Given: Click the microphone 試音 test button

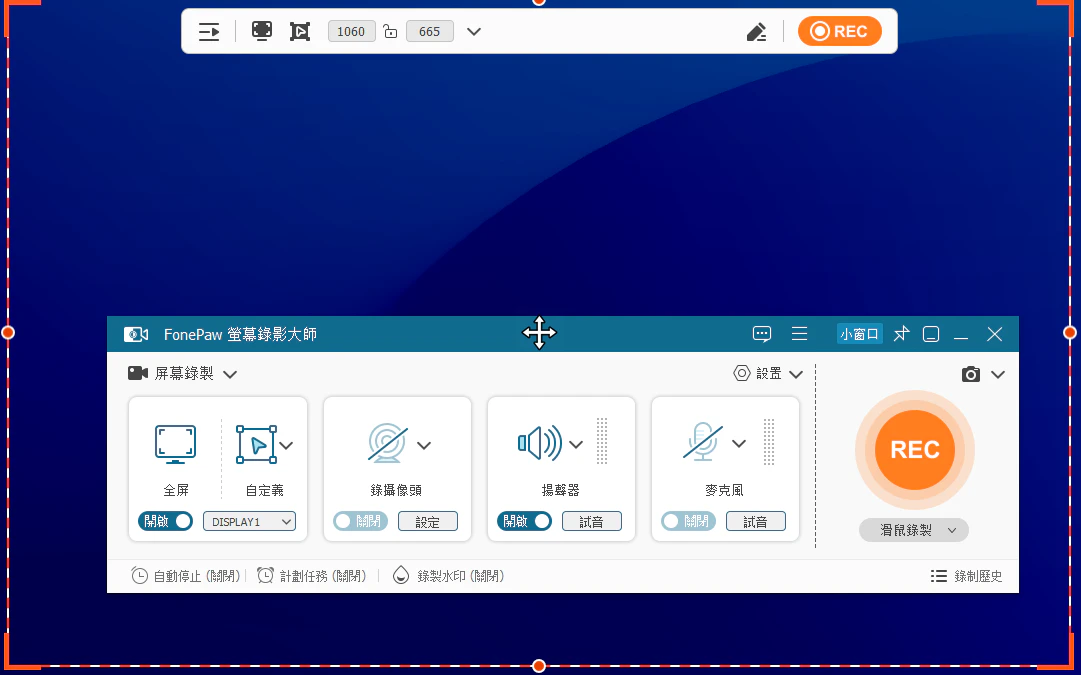Looking at the screenshot, I should click(756, 522).
